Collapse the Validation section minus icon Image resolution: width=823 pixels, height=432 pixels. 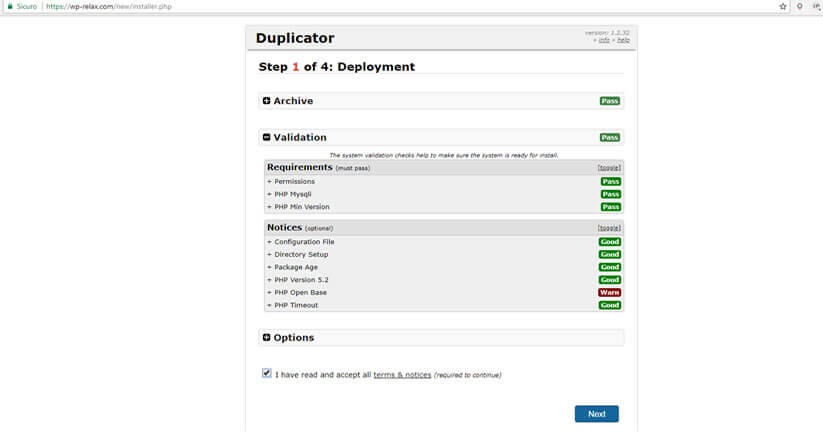point(267,137)
